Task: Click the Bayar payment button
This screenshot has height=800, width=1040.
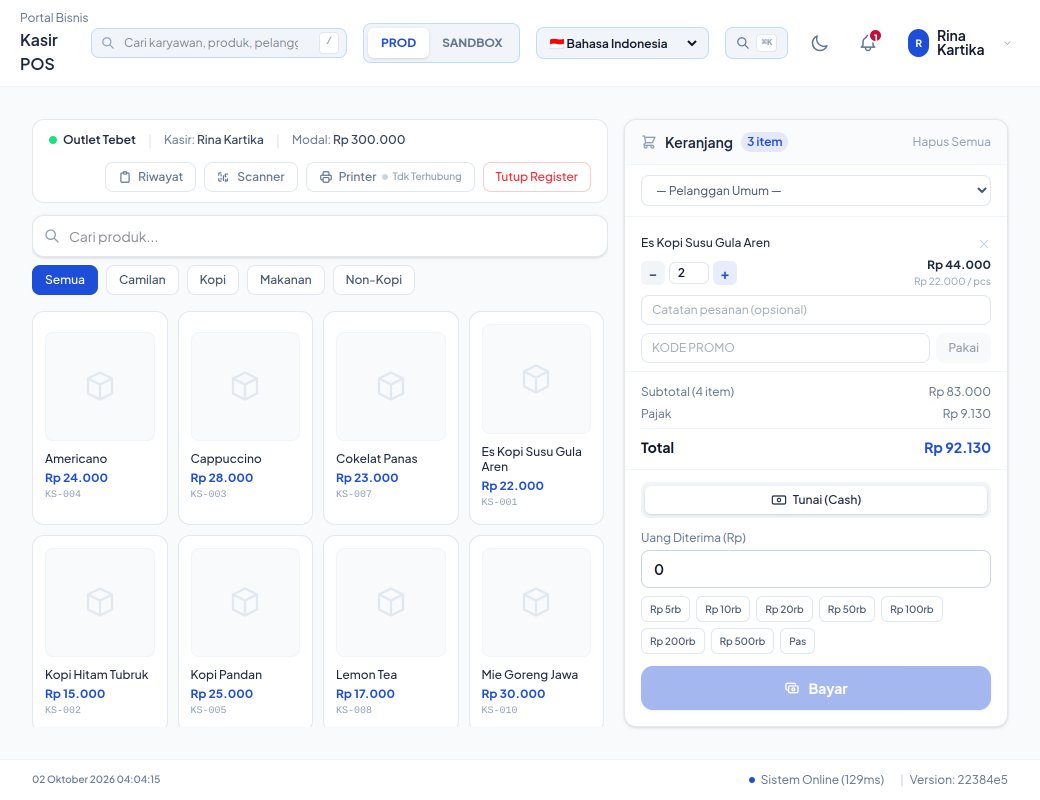Action: [816, 689]
